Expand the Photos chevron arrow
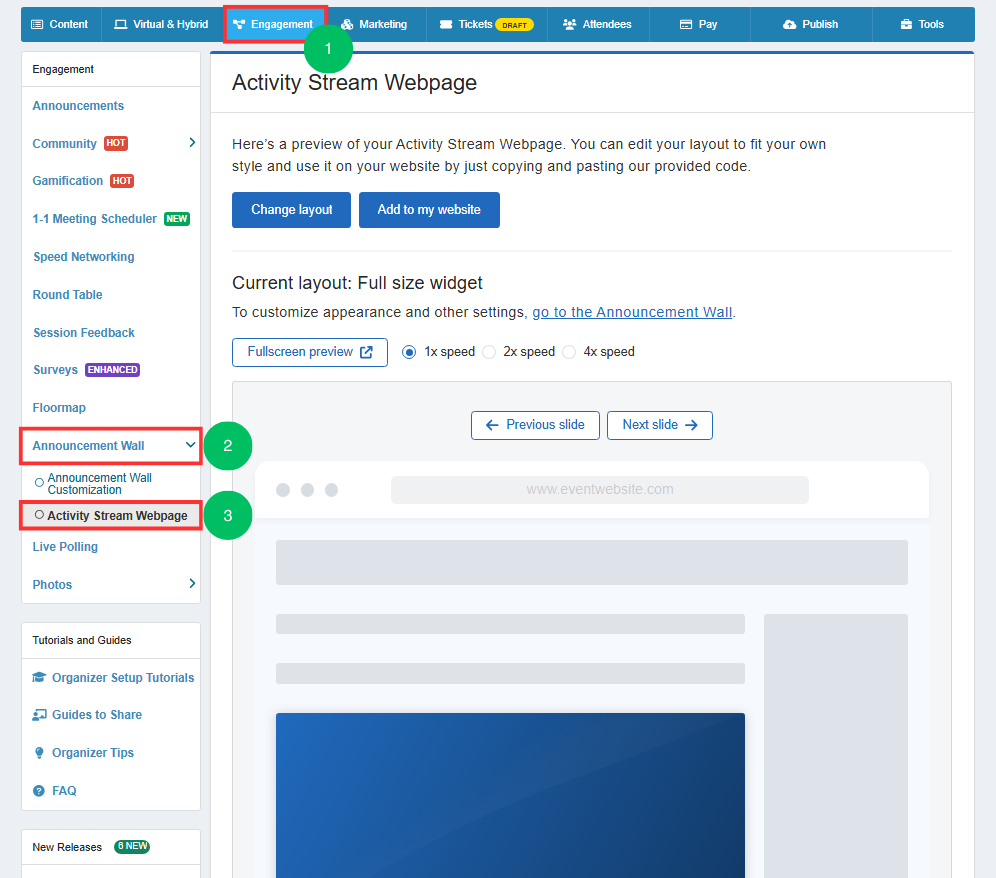The height and width of the screenshot is (878, 996). coord(192,583)
